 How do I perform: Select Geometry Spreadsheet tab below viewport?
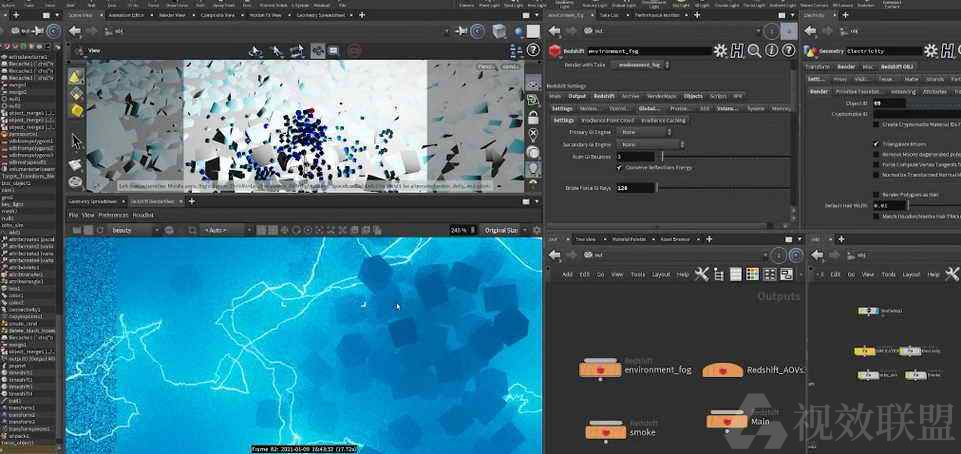(91, 202)
